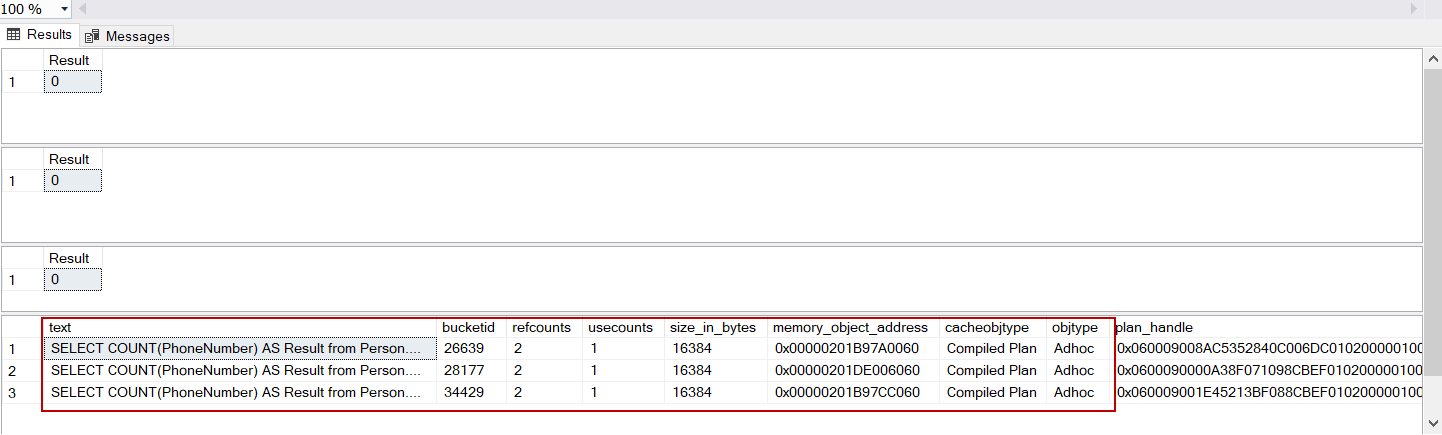Select the objtype column header
The image size is (1442, 435).
(1075, 328)
